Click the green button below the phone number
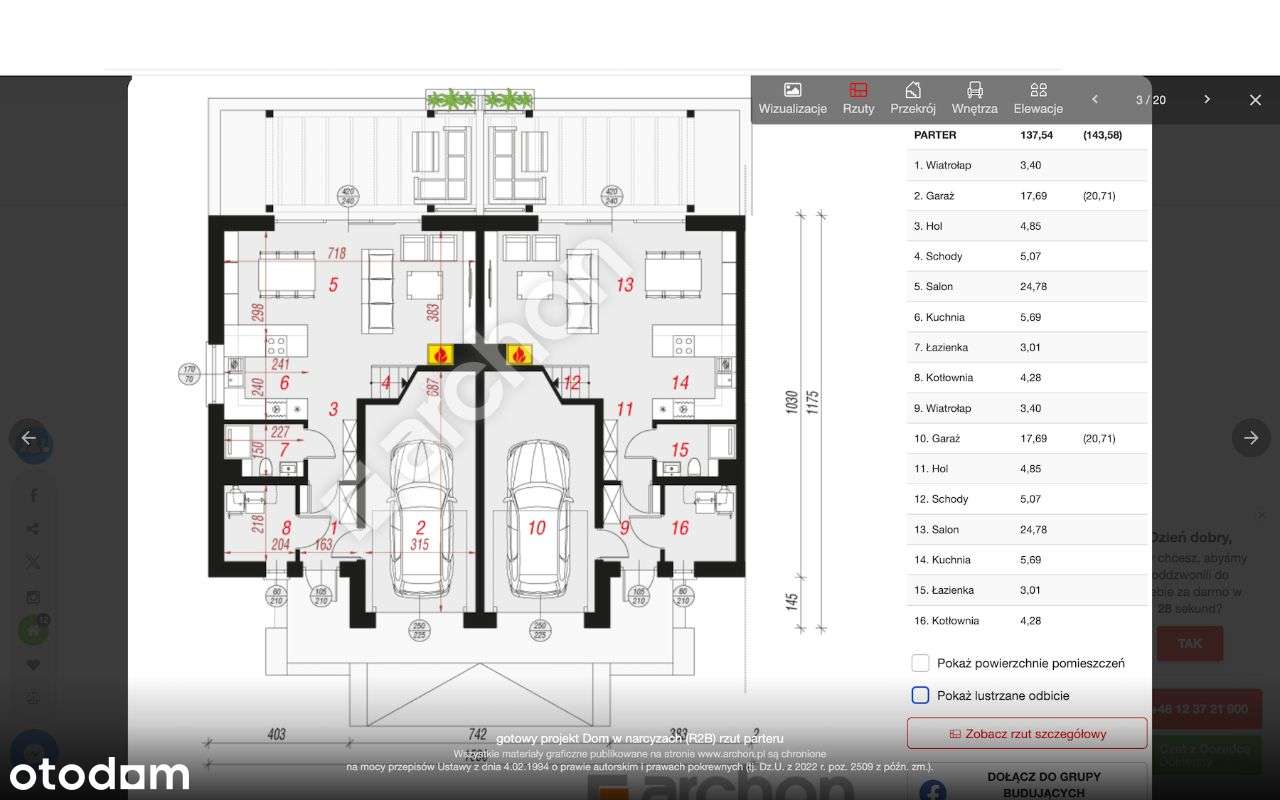 click(1206, 755)
